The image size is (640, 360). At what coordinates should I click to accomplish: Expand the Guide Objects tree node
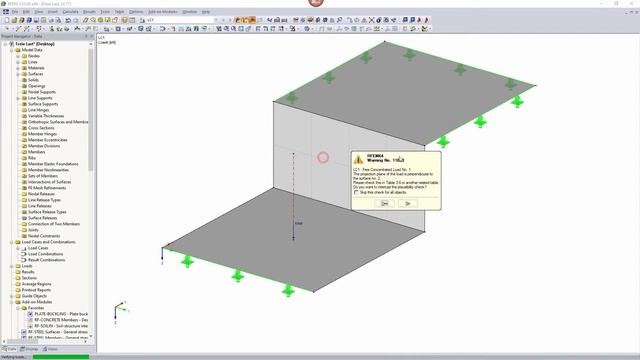pyautogui.click(x=12, y=296)
